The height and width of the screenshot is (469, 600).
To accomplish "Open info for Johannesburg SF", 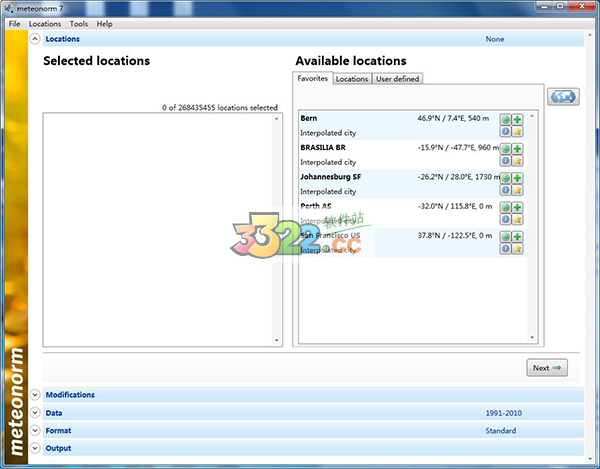I will [x=505, y=190].
